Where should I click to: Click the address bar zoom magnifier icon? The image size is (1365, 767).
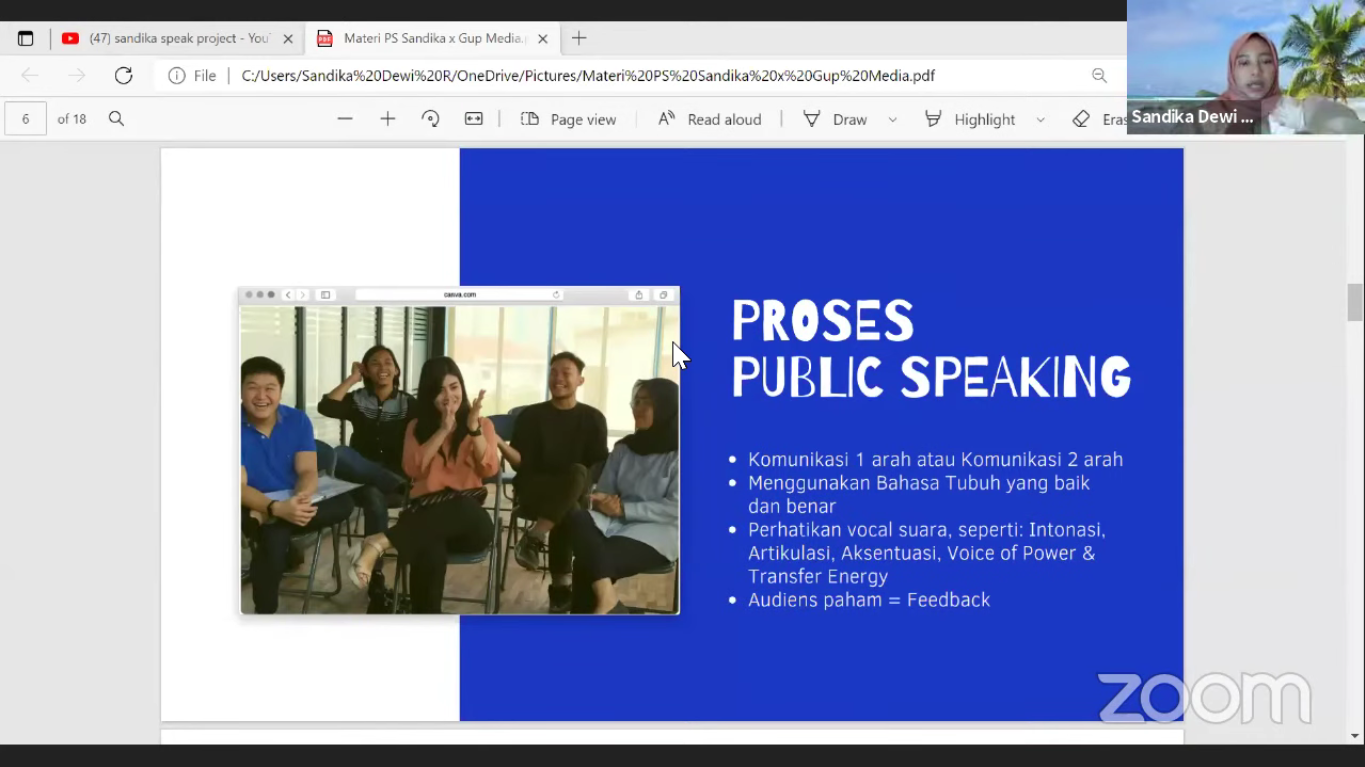1099,76
